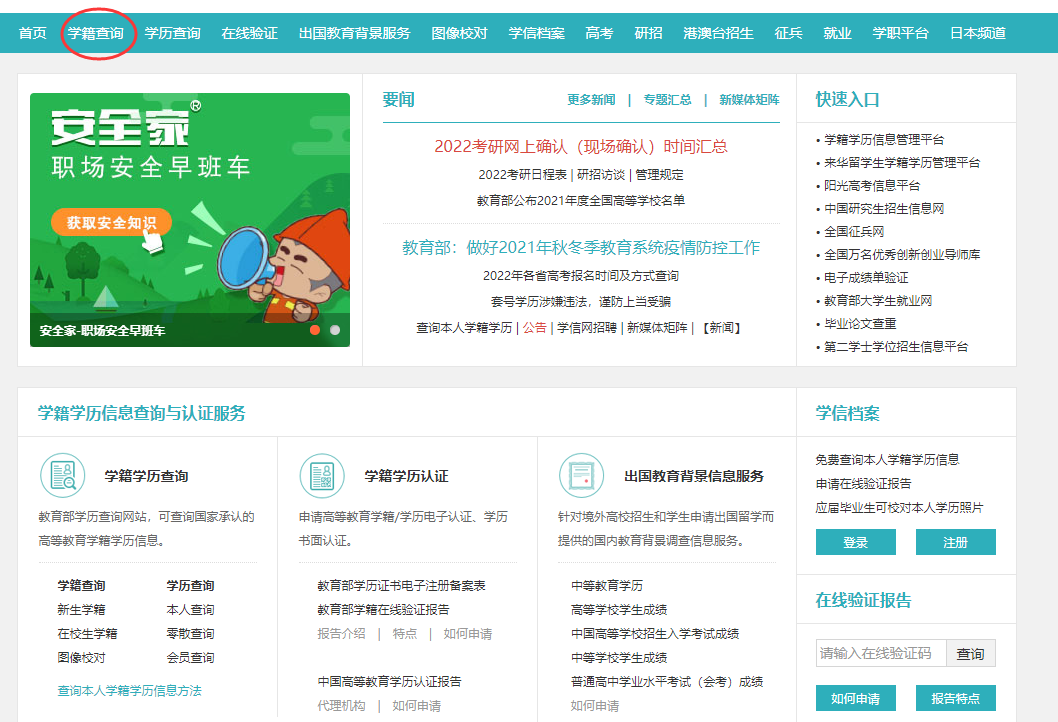Open 新媒体矩阵 link in news header
The width and height of the screenshot is (1058, 722).
749,100
